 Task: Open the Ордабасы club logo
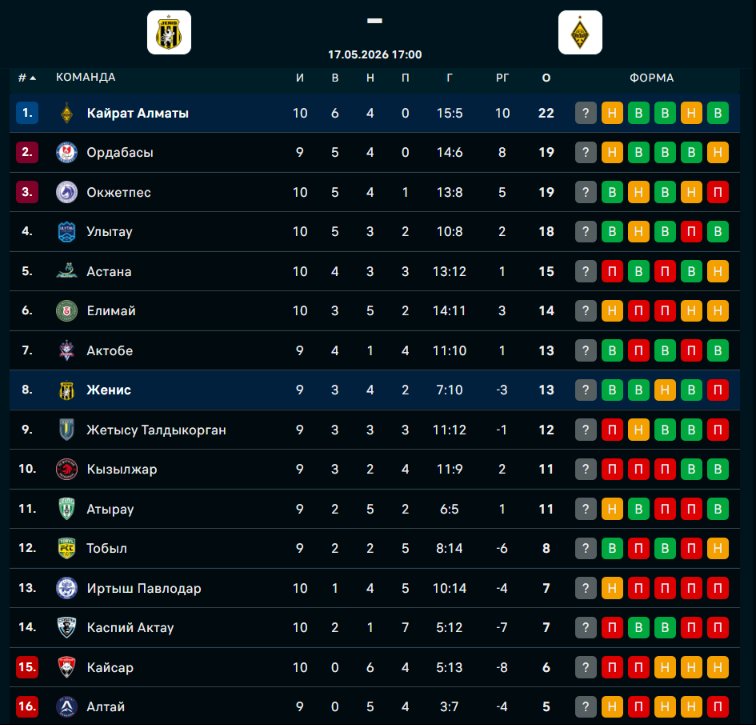click(67, 152)
